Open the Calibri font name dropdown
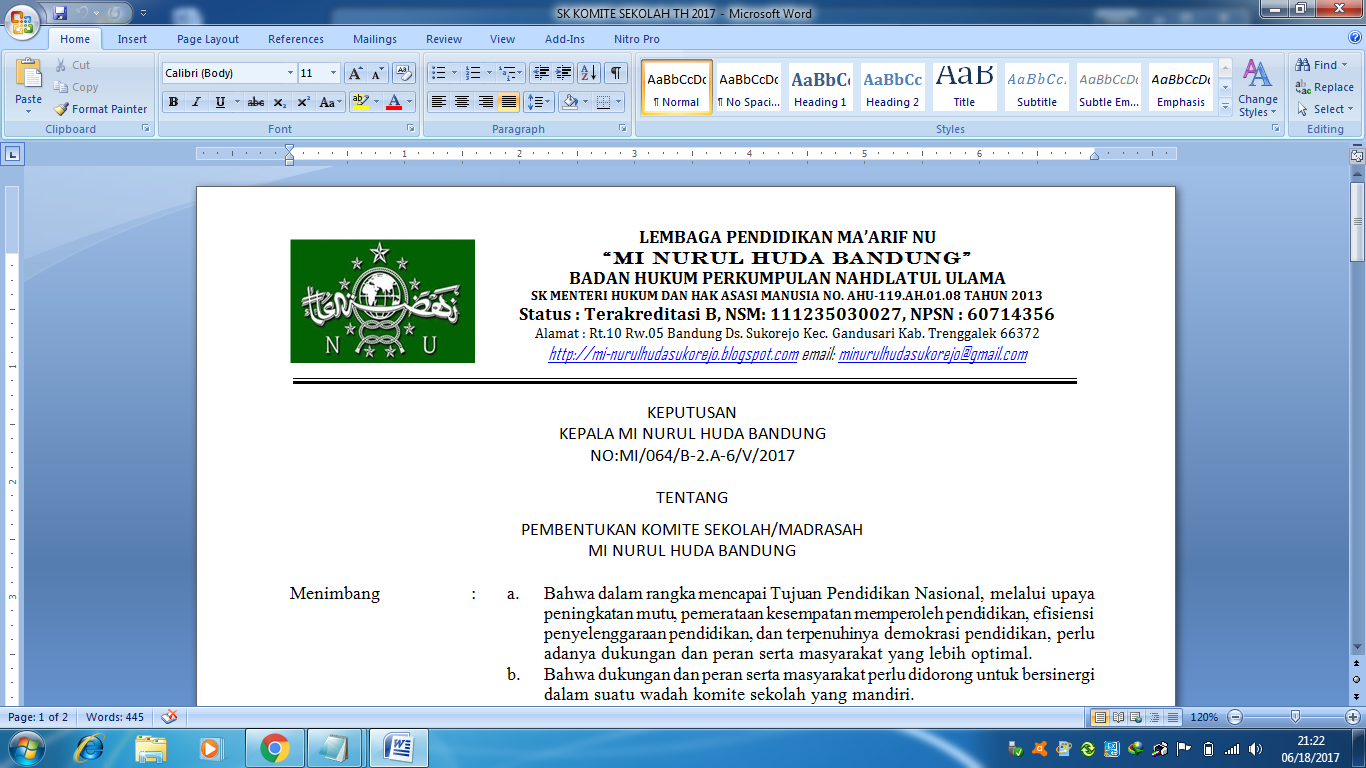 coord(290,73)
